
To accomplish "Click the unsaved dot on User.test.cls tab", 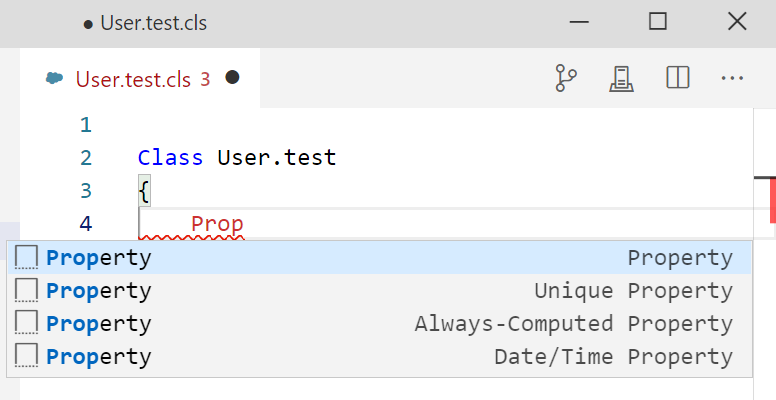I will (232, 78).
